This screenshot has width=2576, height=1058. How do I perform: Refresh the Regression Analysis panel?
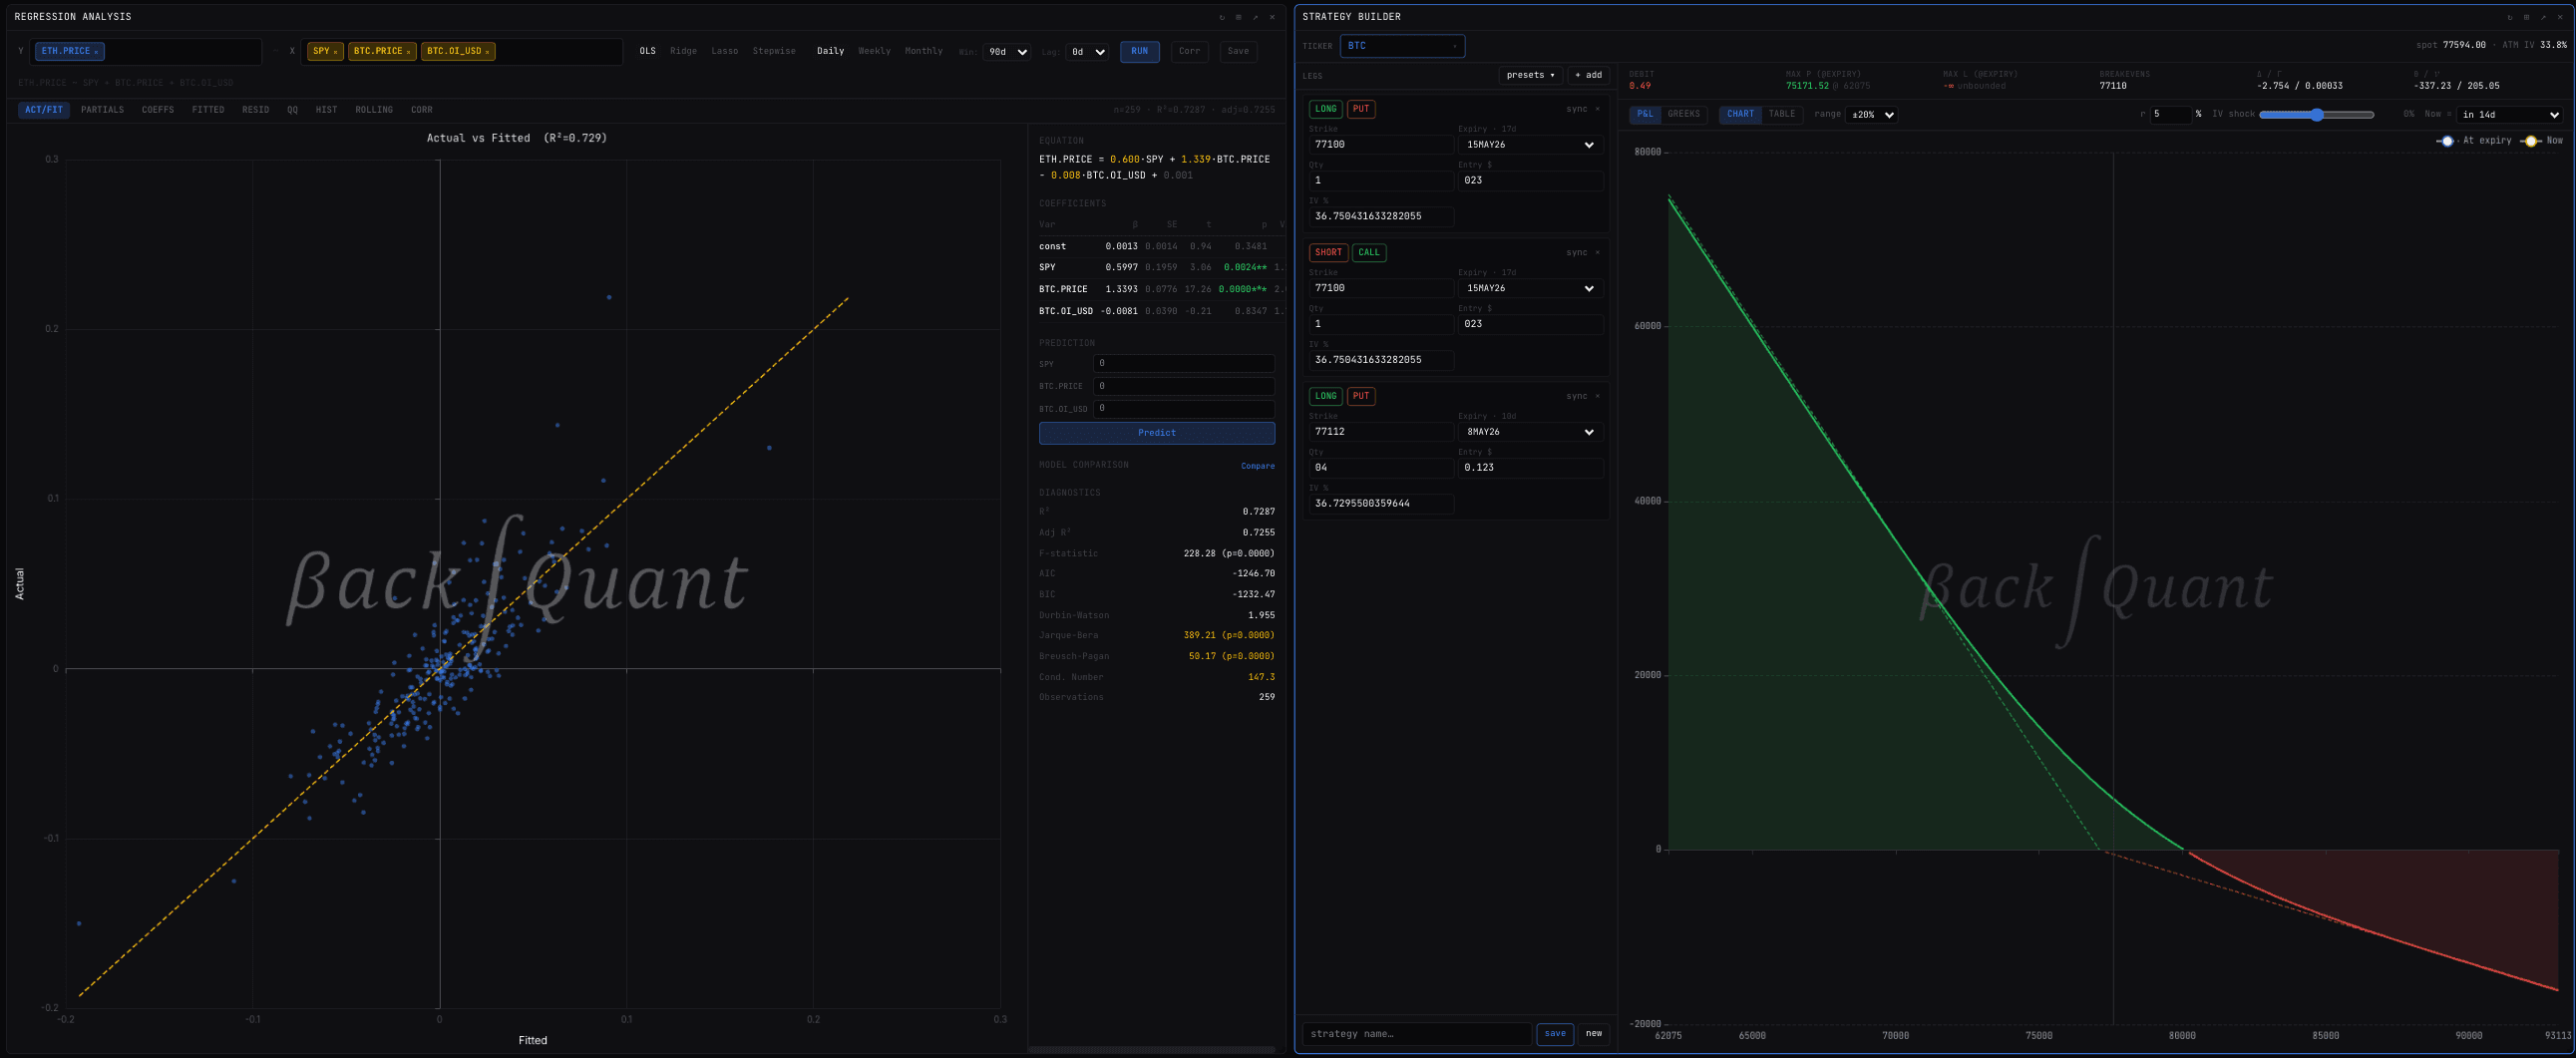coord(1221,17)
